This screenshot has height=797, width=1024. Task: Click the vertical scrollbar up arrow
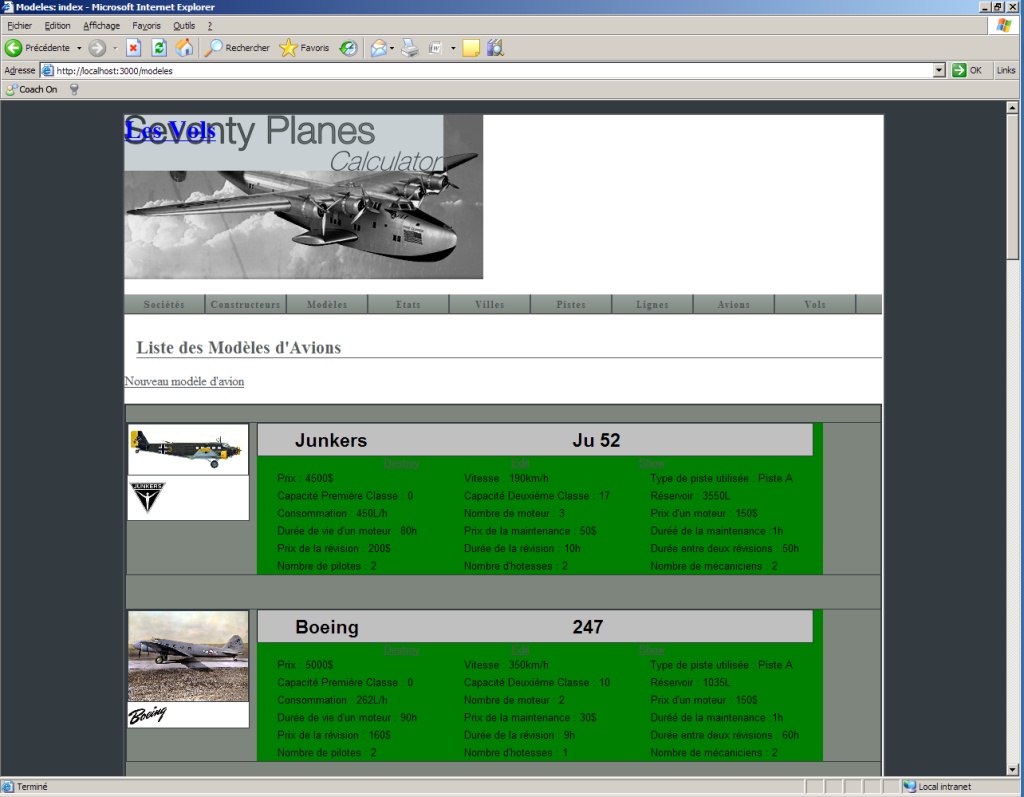(1012, 107)
